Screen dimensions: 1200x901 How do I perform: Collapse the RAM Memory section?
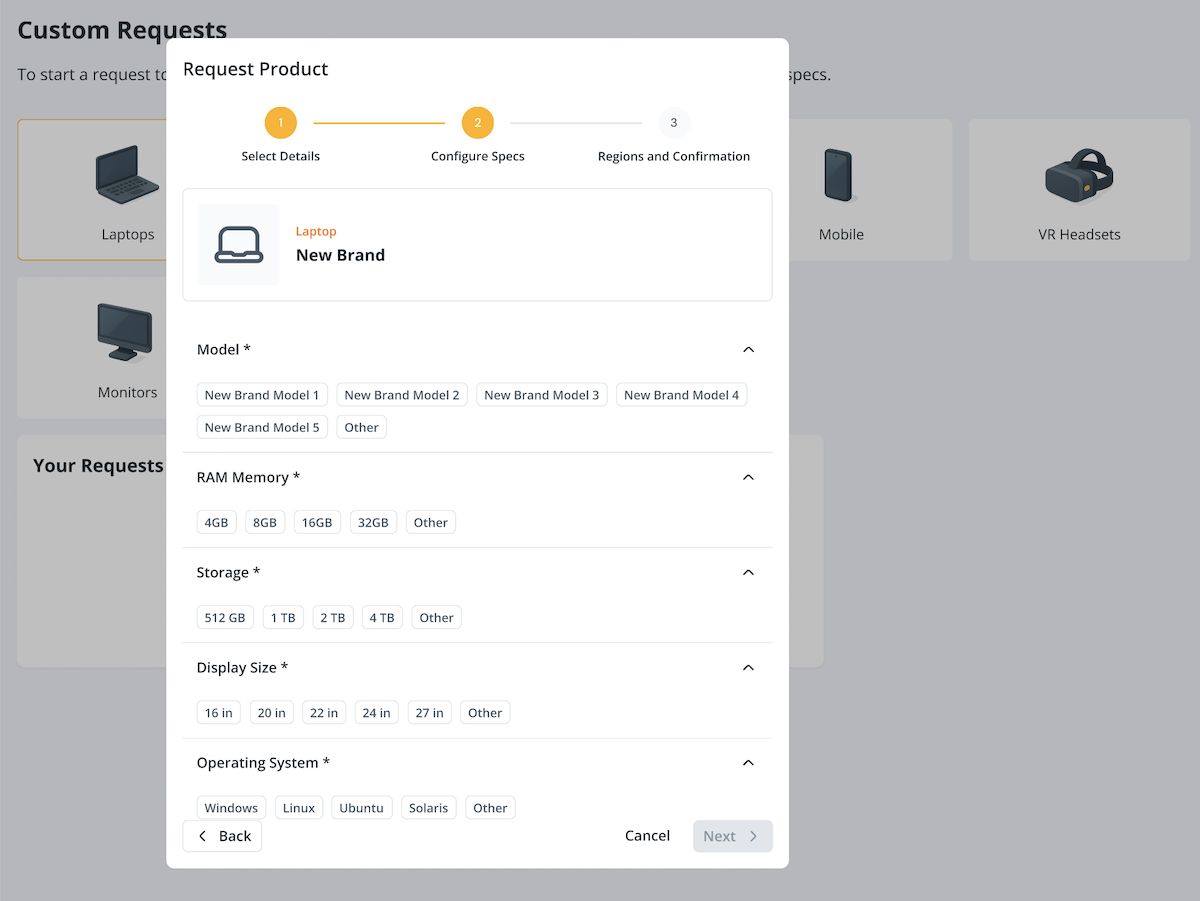pyautogui.click(x=748, y=478)
